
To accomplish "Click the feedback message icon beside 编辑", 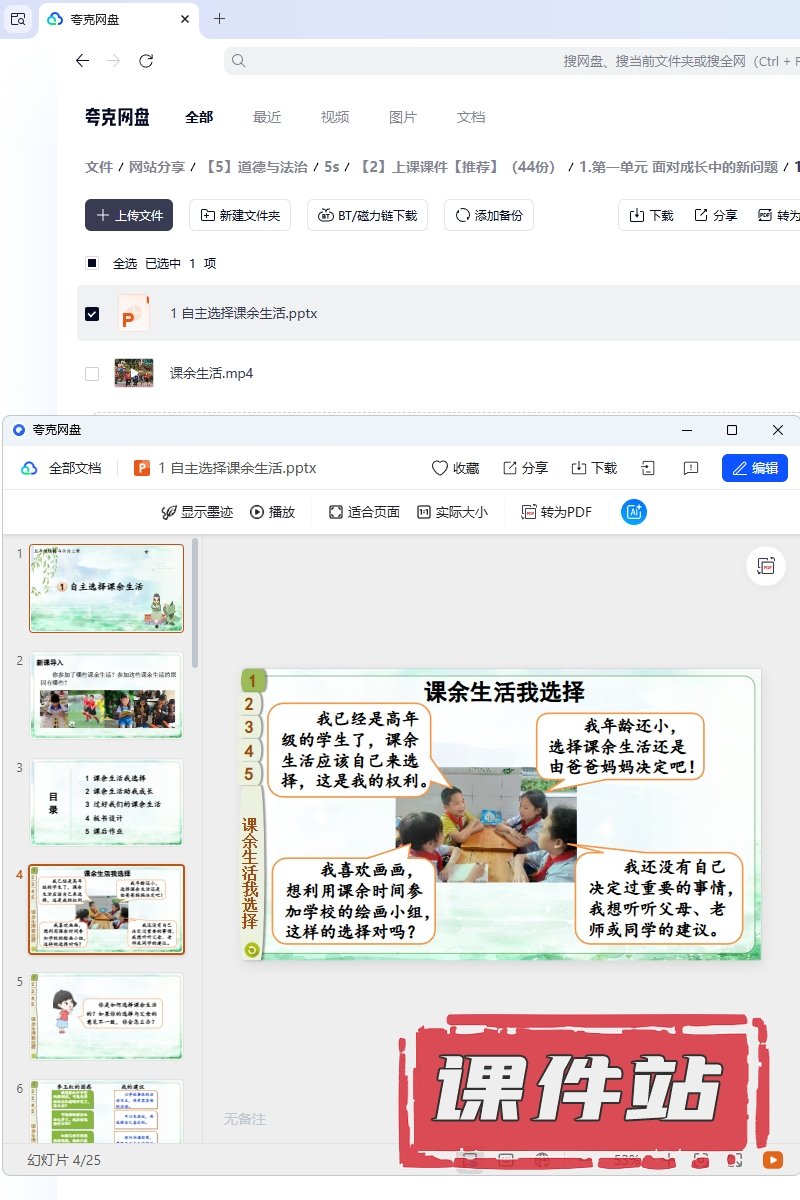I will coord(690,468).
